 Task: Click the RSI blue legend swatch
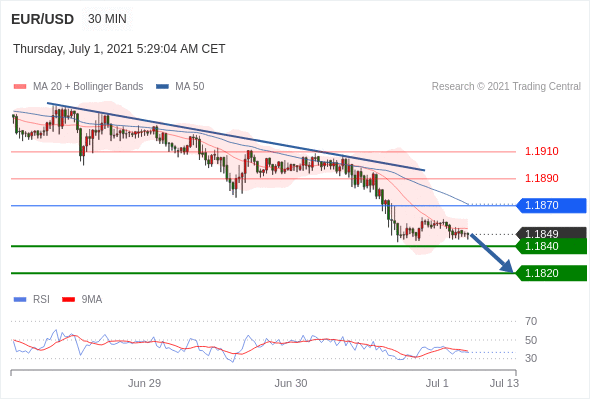[20, 300]
